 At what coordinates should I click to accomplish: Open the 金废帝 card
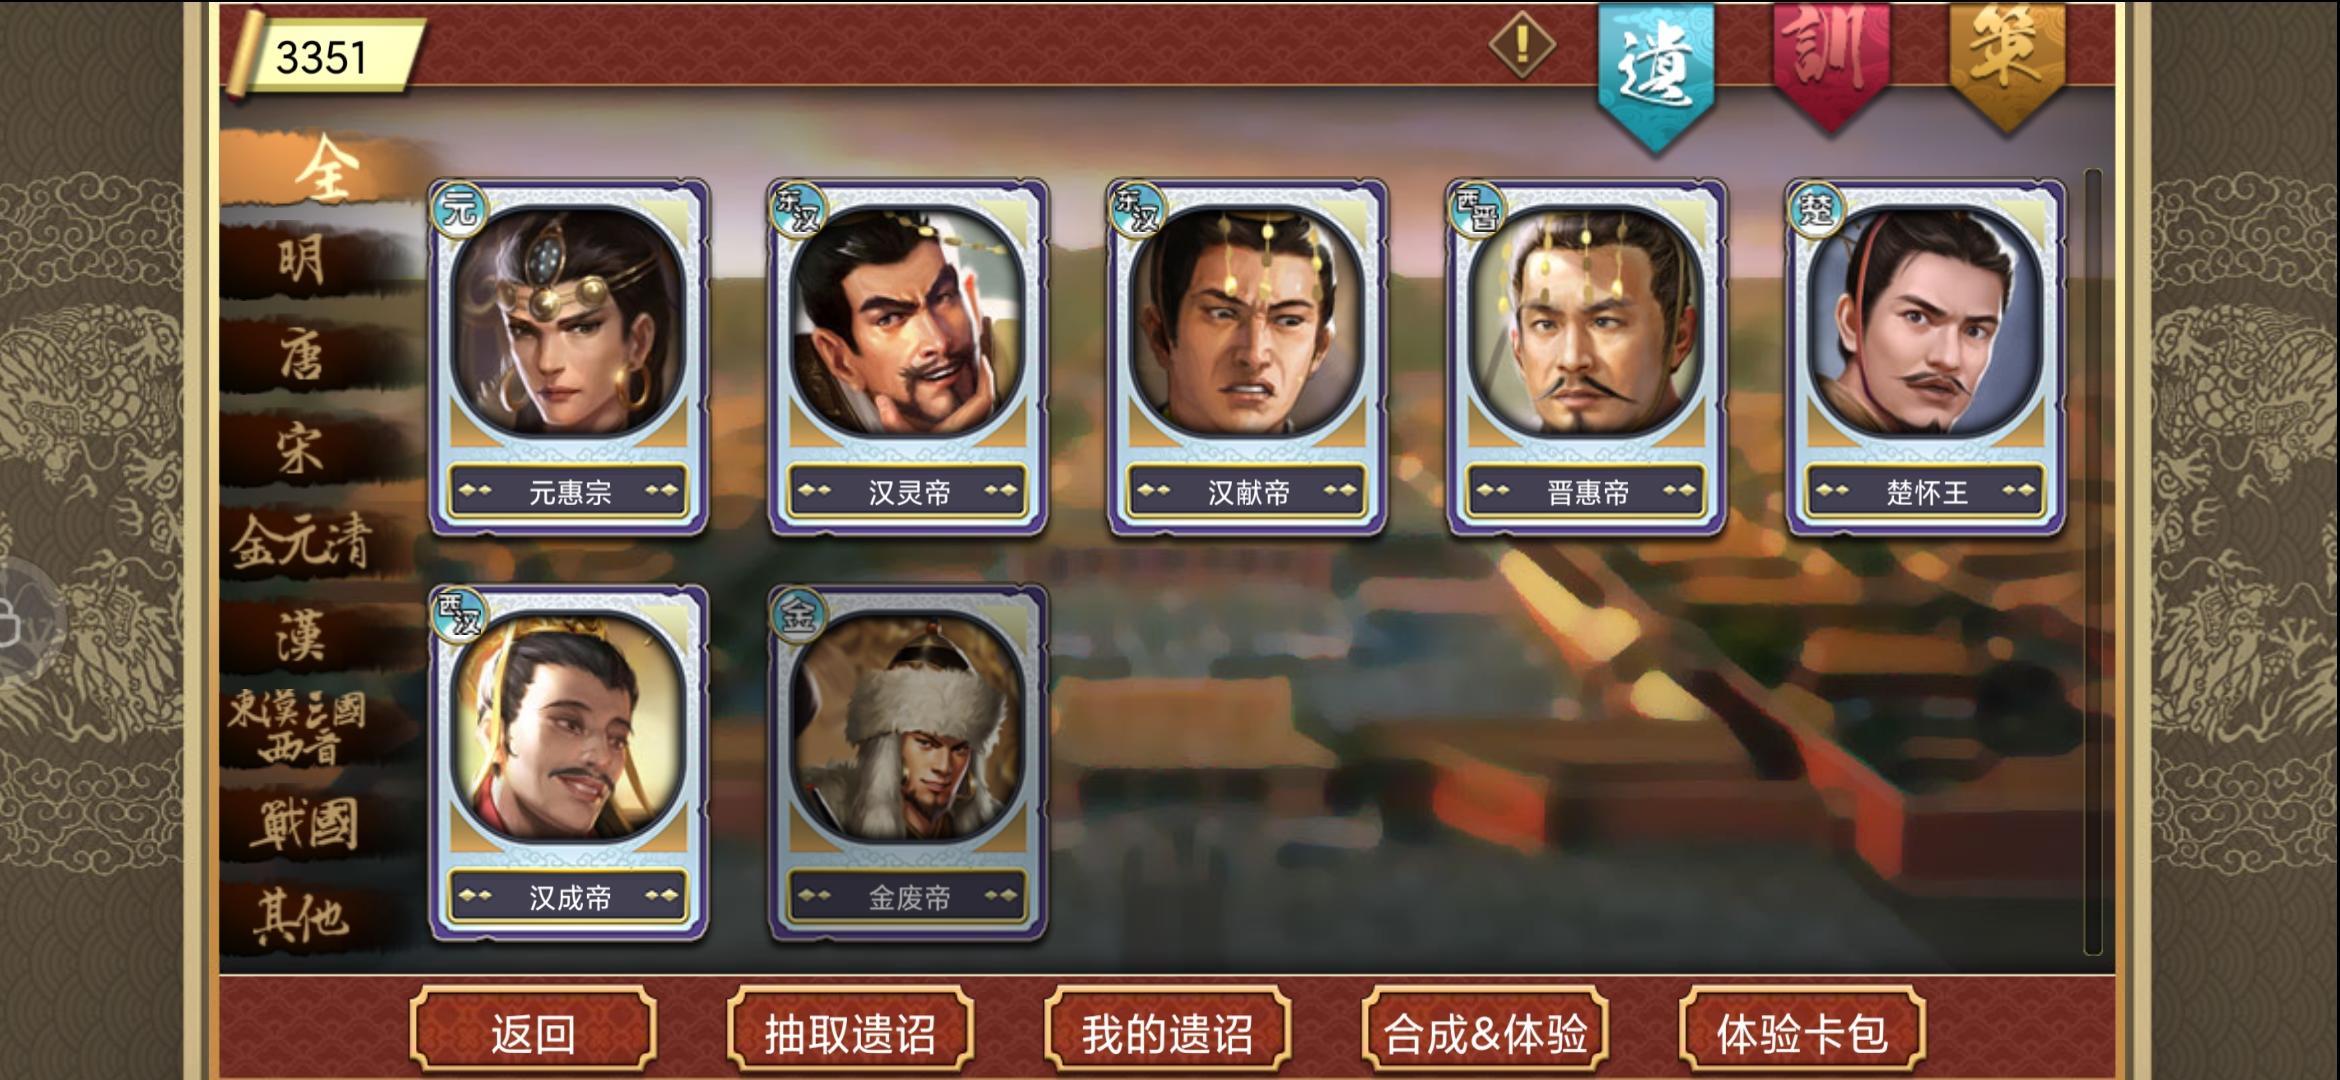(x=908, y=763)
